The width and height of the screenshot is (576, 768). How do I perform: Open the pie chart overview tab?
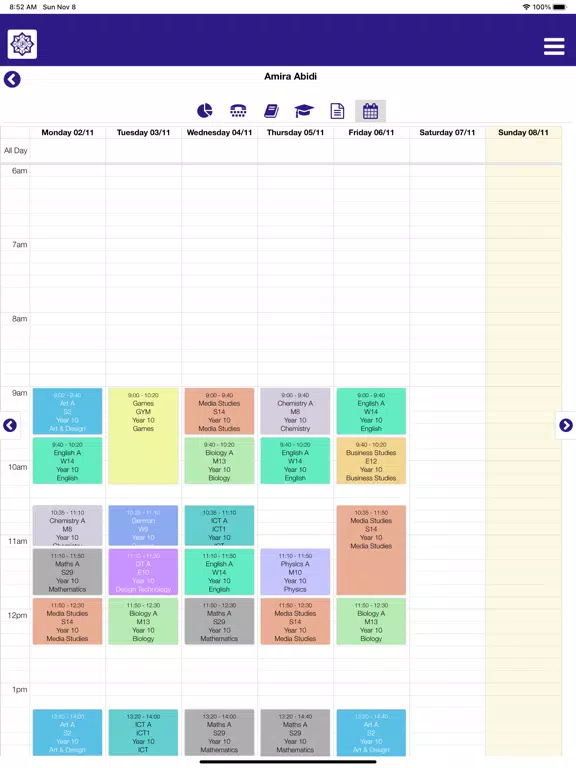pos(205,111)
